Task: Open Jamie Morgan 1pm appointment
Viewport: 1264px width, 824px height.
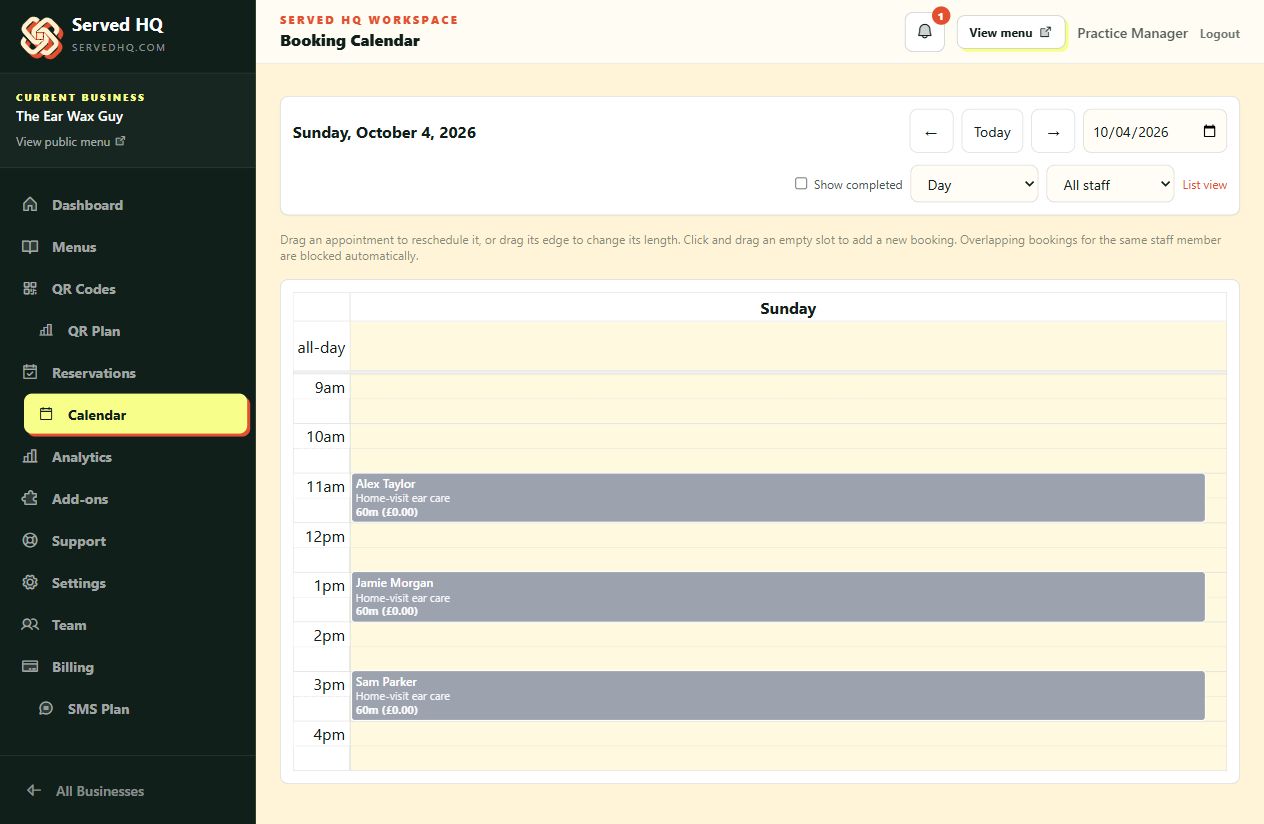Action: [x=778, y=596]
